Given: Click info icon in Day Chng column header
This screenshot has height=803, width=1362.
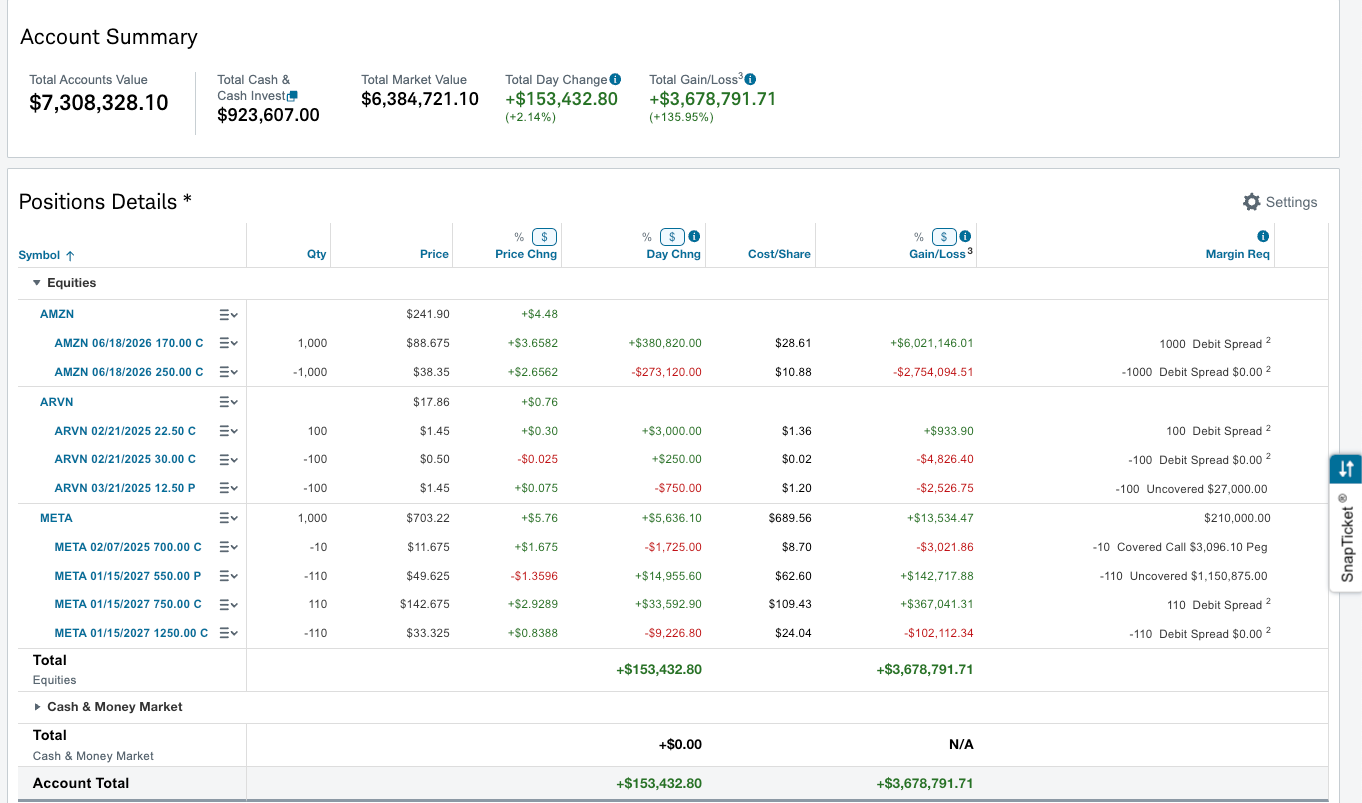Looking at the screenshot, I should [x=694, y=237].
